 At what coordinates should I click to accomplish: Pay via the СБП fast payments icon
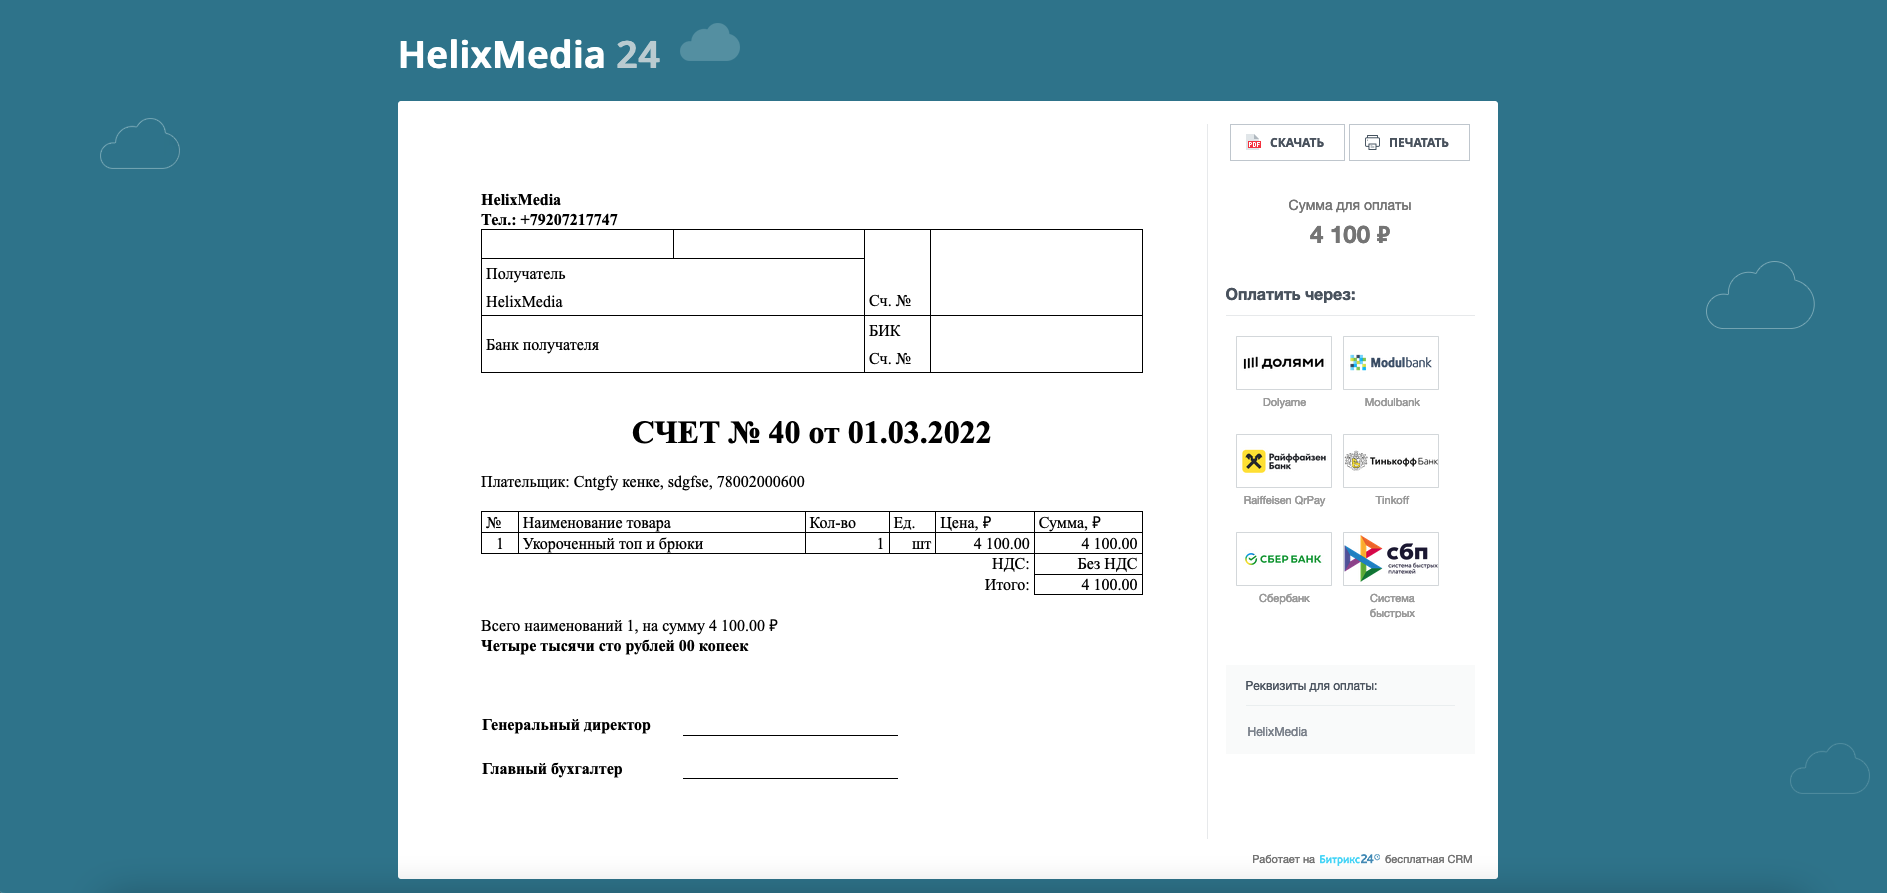1390,559
